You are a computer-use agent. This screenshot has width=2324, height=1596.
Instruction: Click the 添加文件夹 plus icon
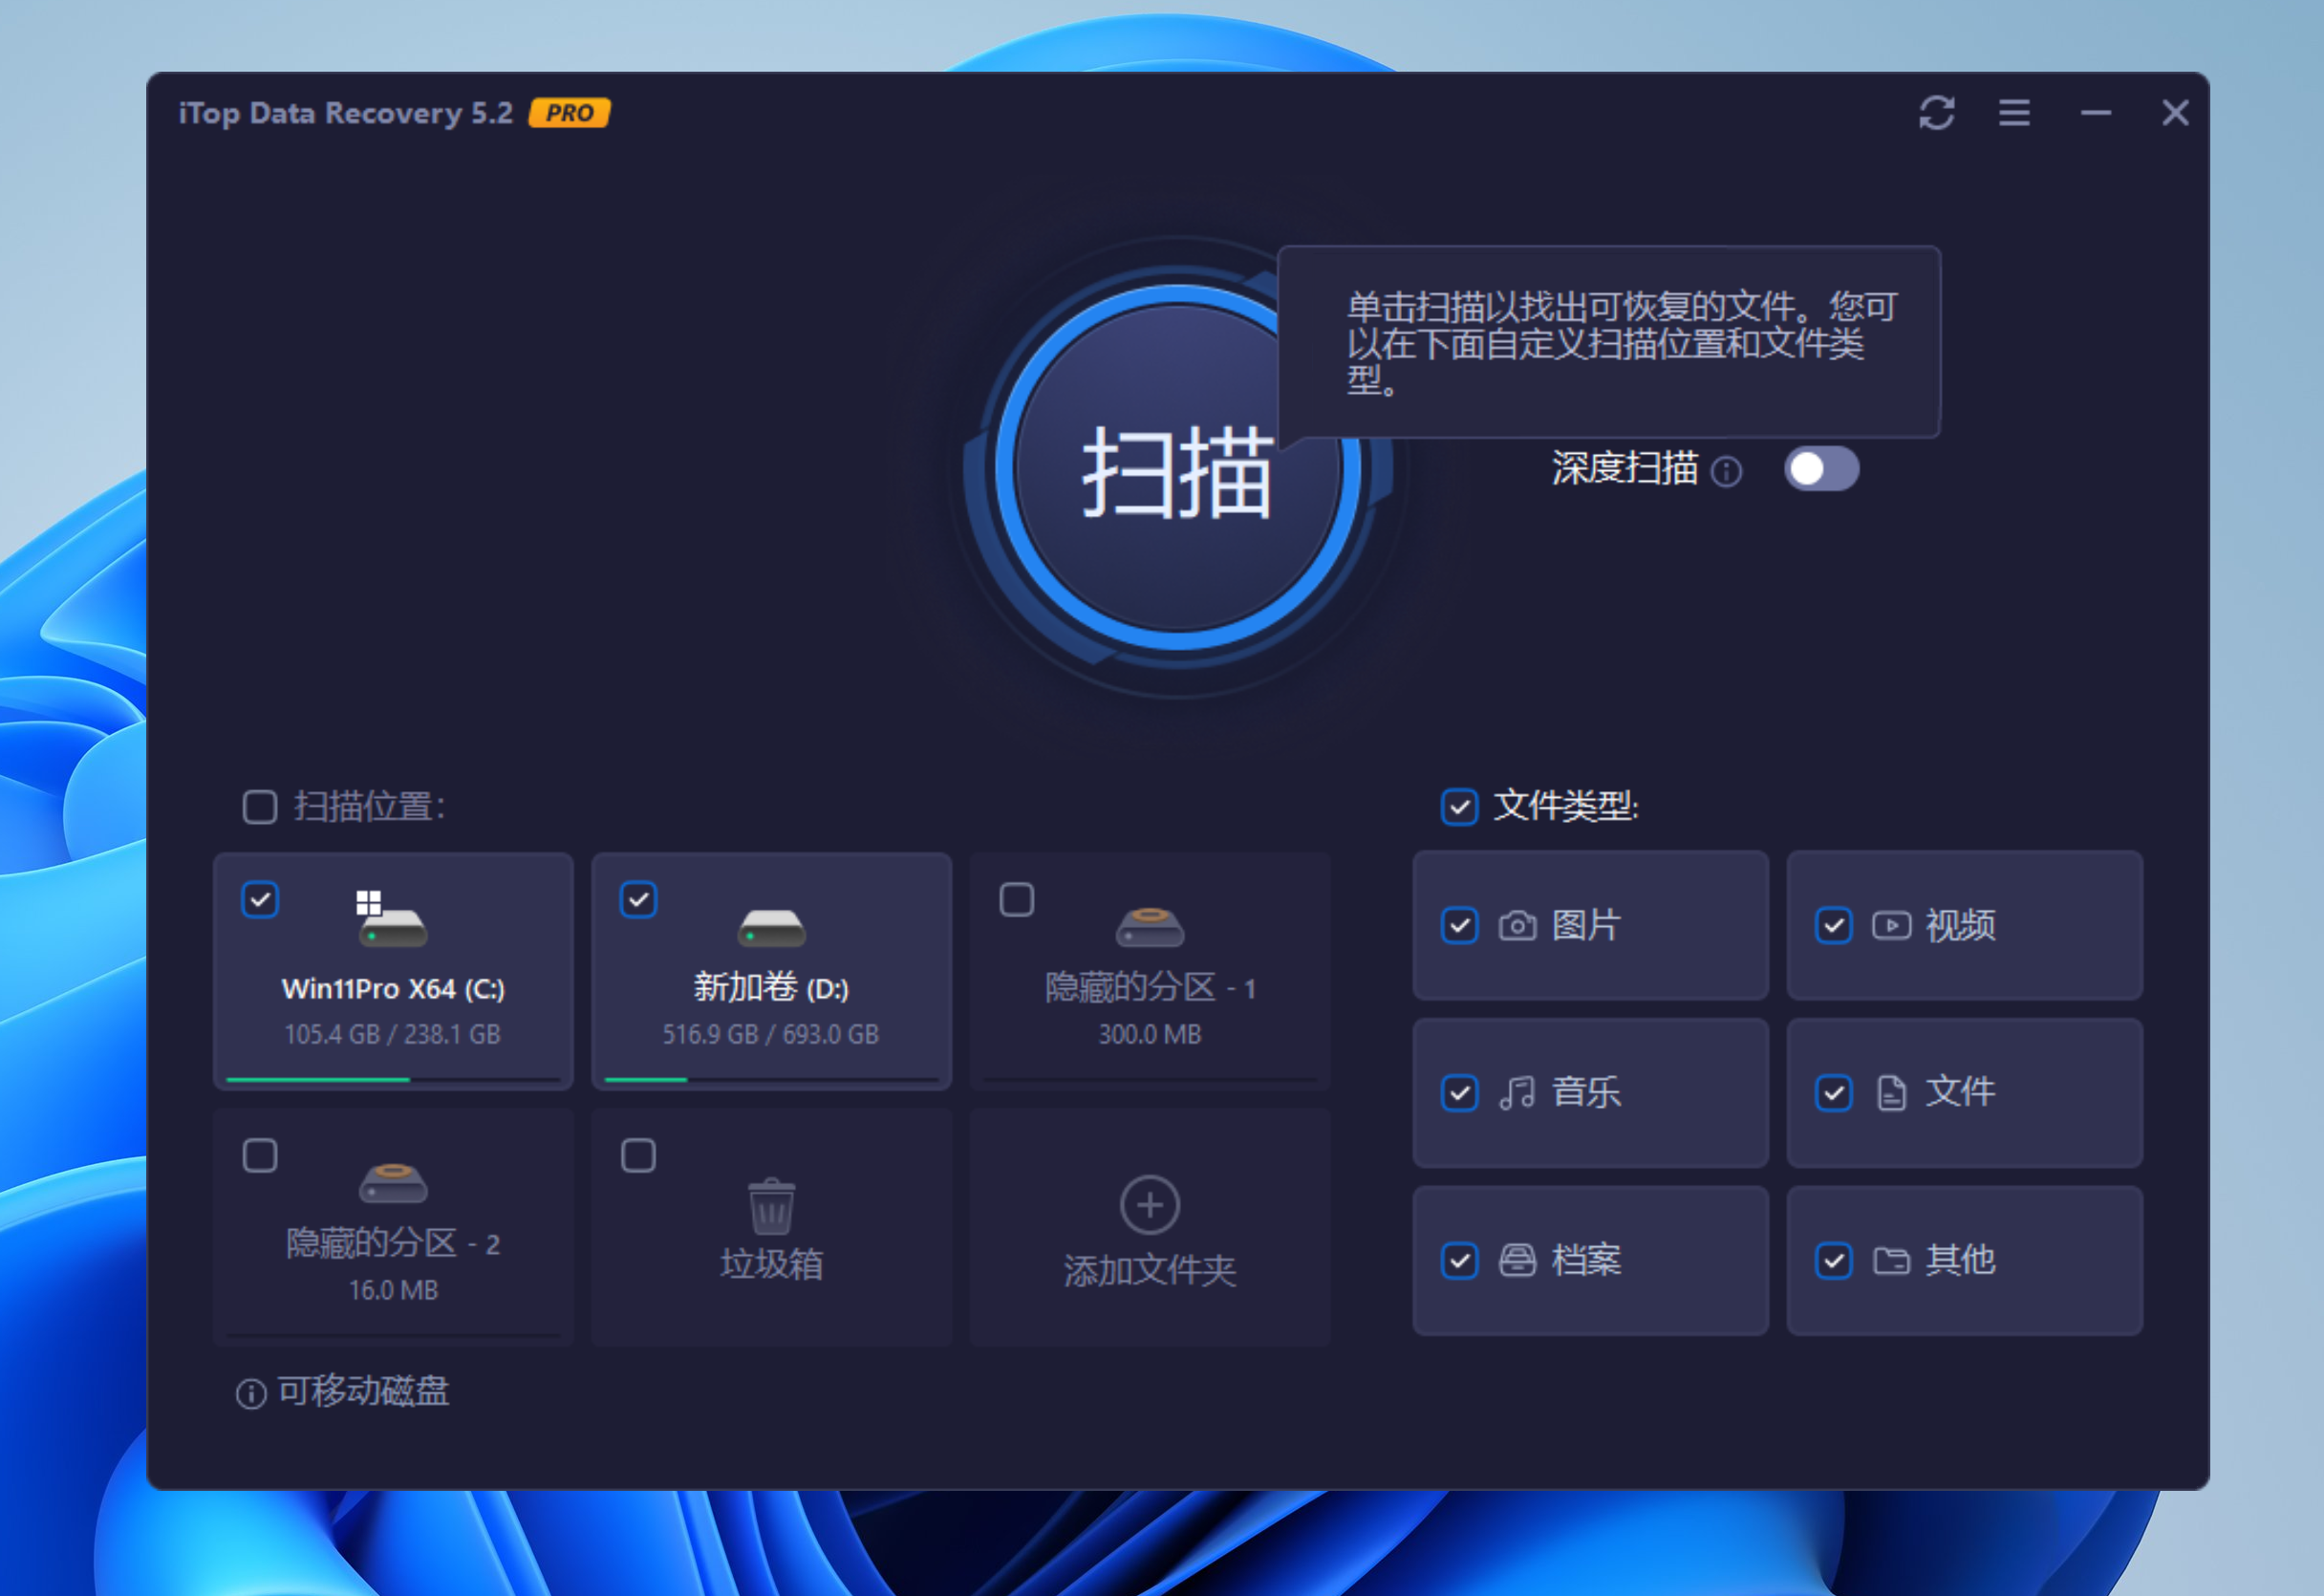(1150, 1204)
